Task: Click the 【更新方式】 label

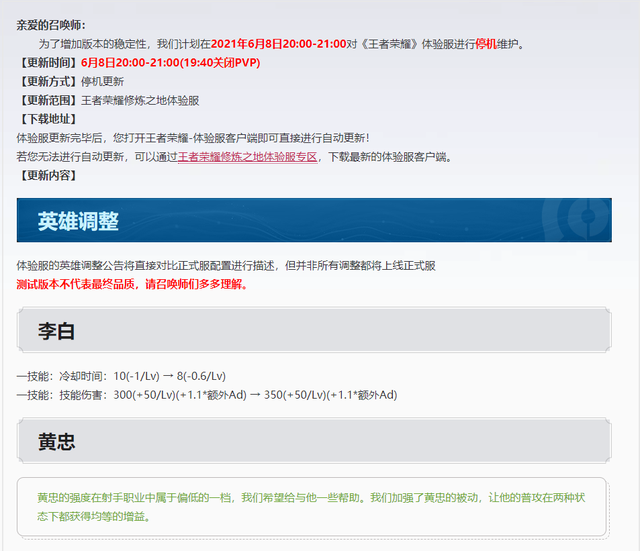Action: tap(48, 81)
